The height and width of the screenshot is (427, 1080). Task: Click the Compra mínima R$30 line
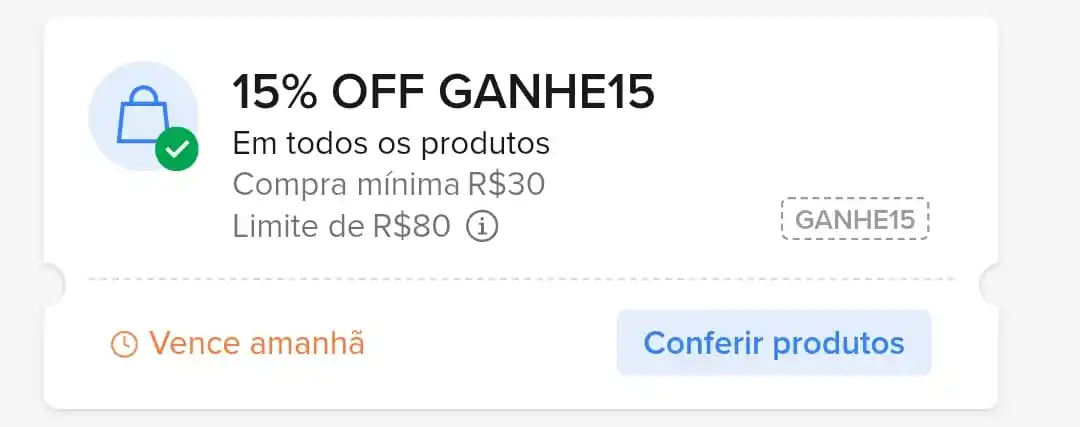[x=389, y=185]
